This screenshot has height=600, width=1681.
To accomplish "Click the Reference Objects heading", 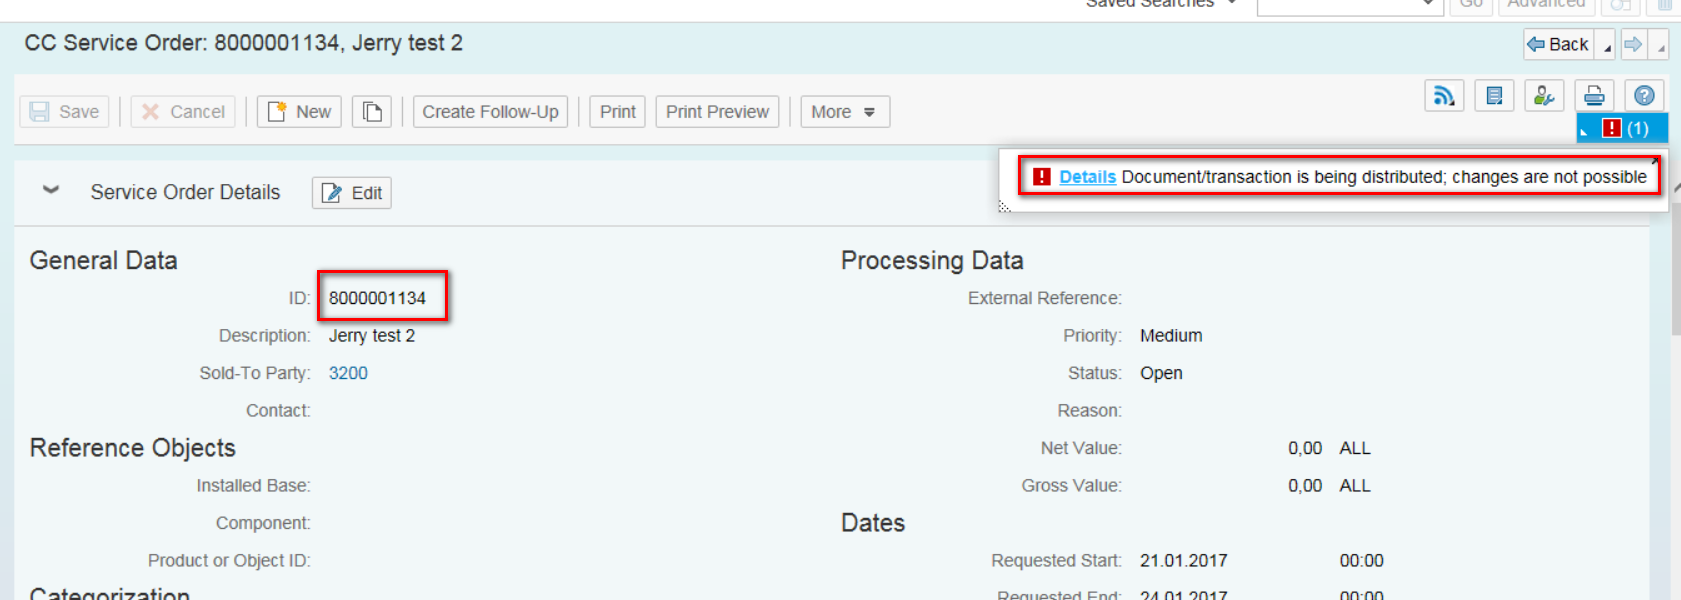I will [133, 448].
